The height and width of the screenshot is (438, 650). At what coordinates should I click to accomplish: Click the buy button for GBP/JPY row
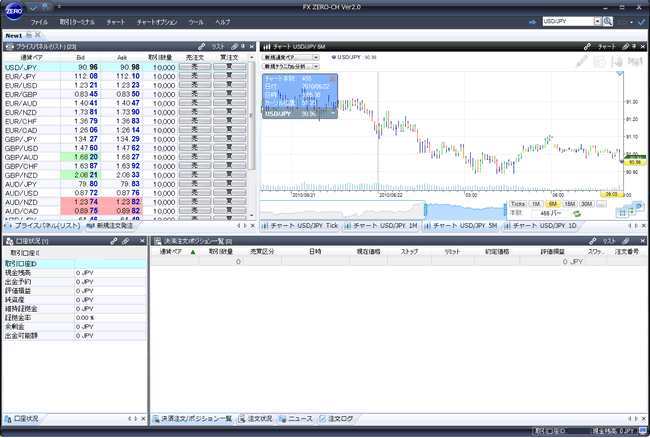click(x=229, y=139)
